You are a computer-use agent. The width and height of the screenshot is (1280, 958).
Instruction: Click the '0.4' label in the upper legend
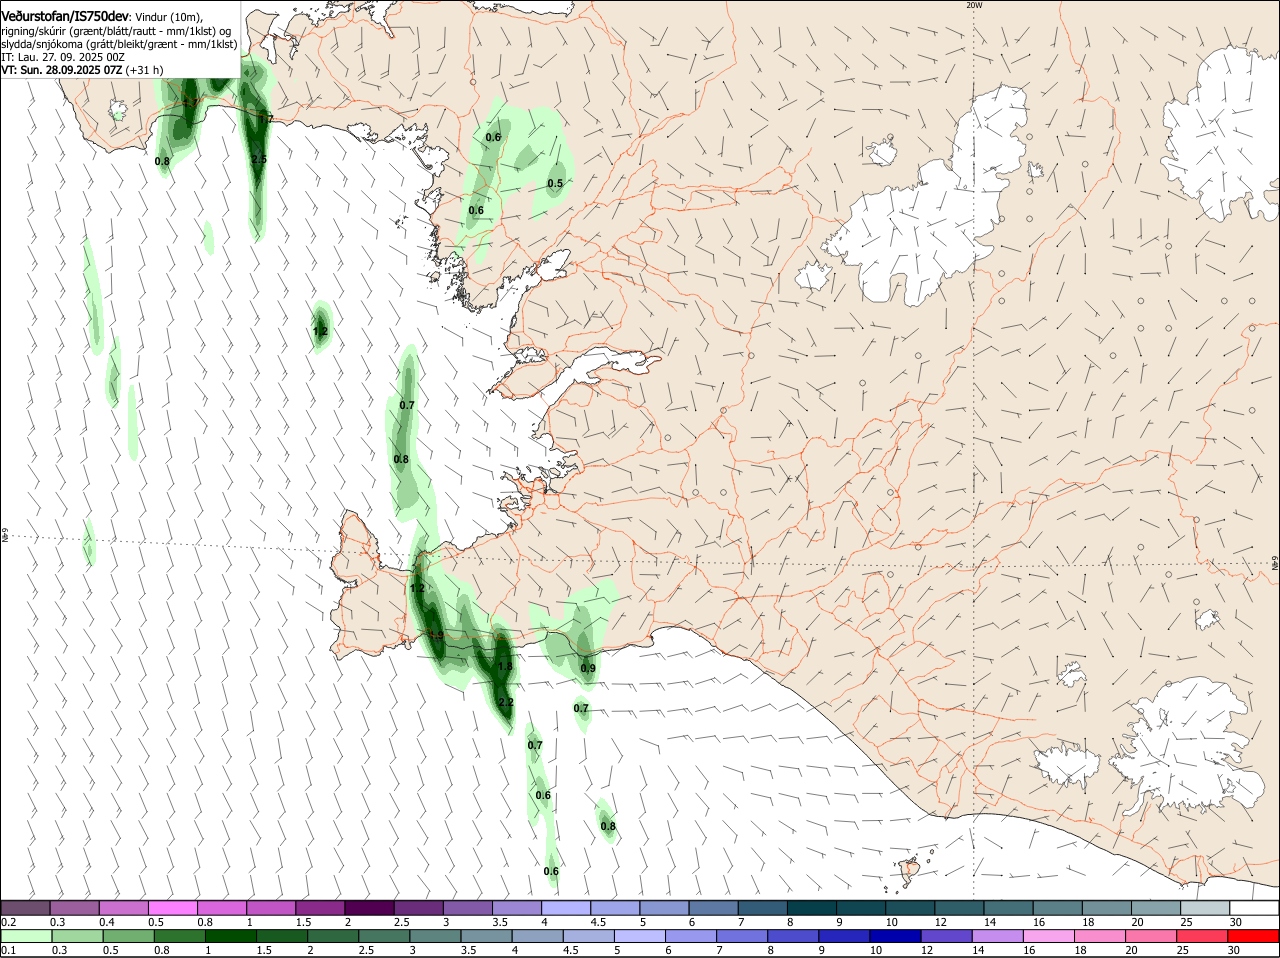(107, 922)
